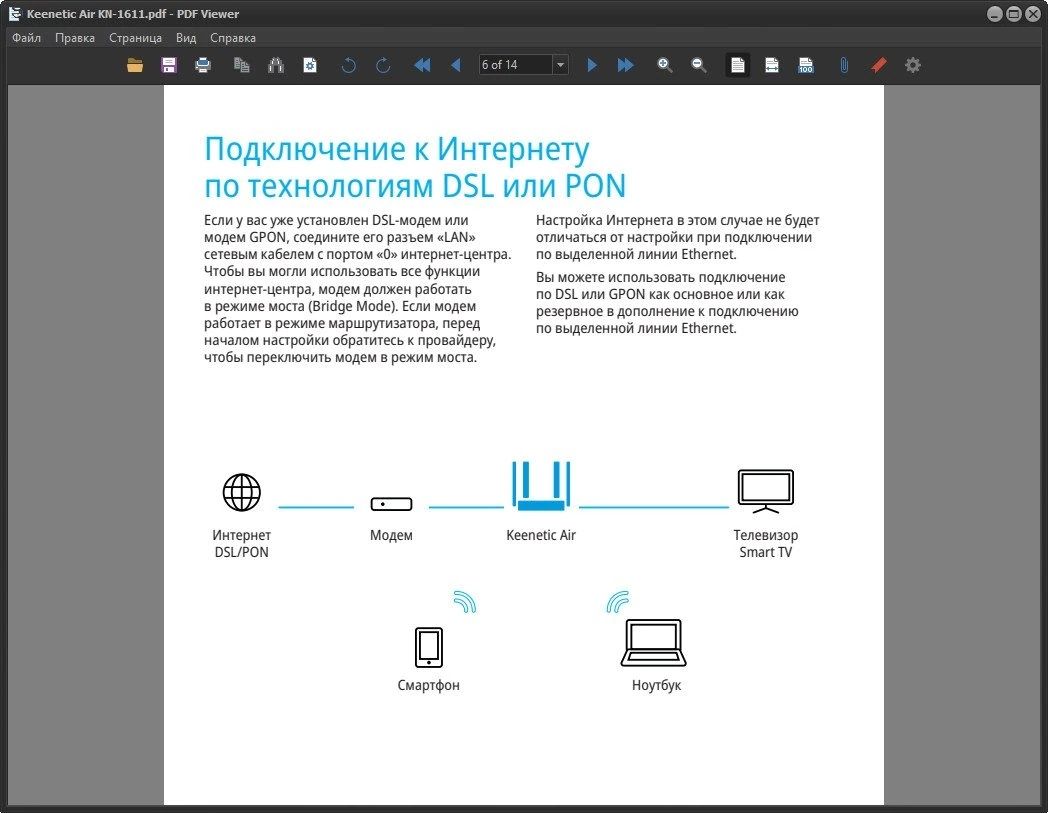Zoom out with the magnifier minus icon
The width and height of the screenshot is (1048, 813).
pyautogui.click(x=698, y=65)
